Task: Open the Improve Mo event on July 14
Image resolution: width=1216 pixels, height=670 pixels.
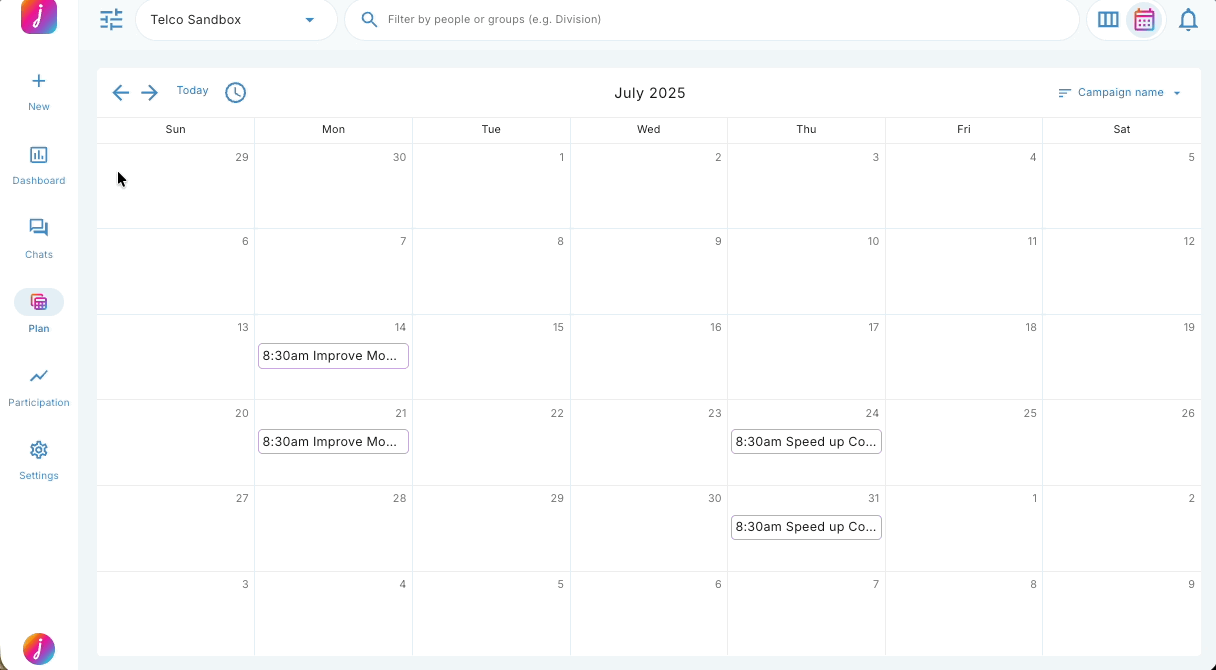Action: coord(333,355)
